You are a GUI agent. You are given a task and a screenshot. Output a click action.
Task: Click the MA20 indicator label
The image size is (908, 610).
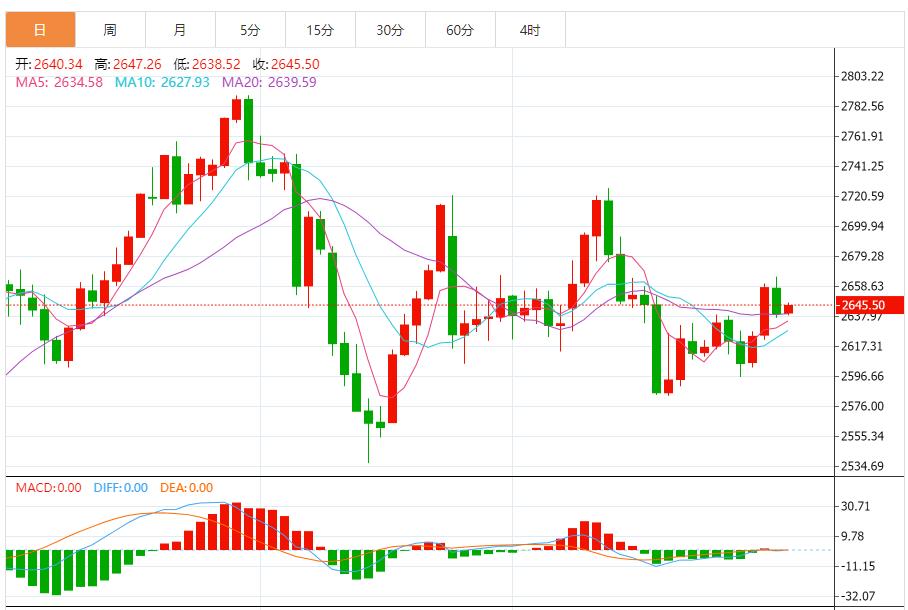click(x=269, y=82)
